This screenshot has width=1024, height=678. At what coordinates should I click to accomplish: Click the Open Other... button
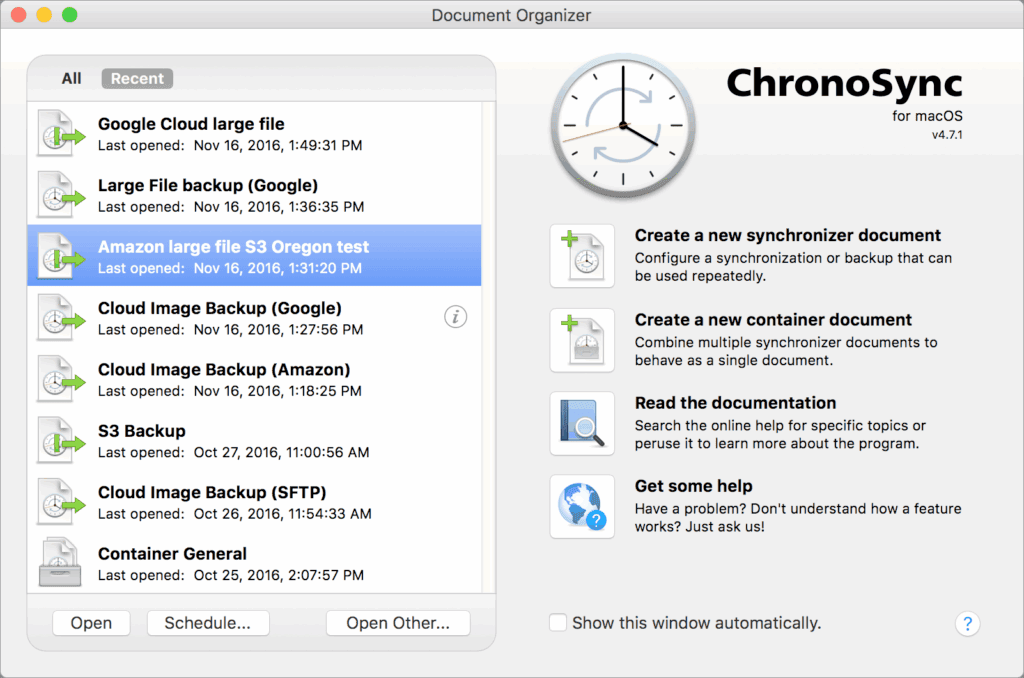[x=398, y=623]
